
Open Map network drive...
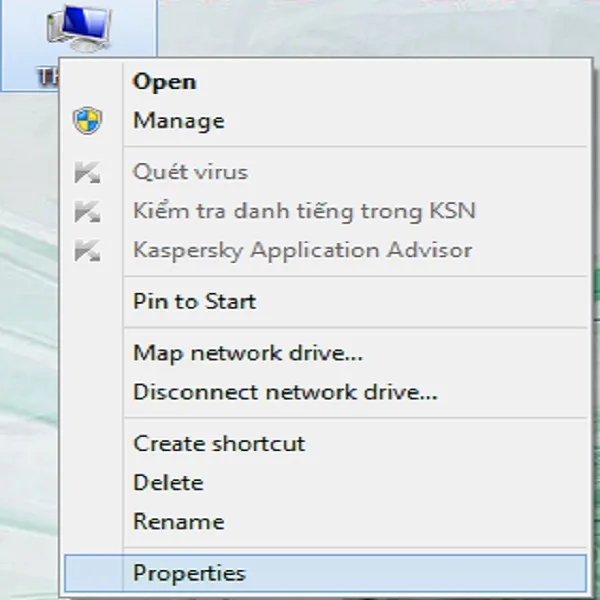pos(325,353)
